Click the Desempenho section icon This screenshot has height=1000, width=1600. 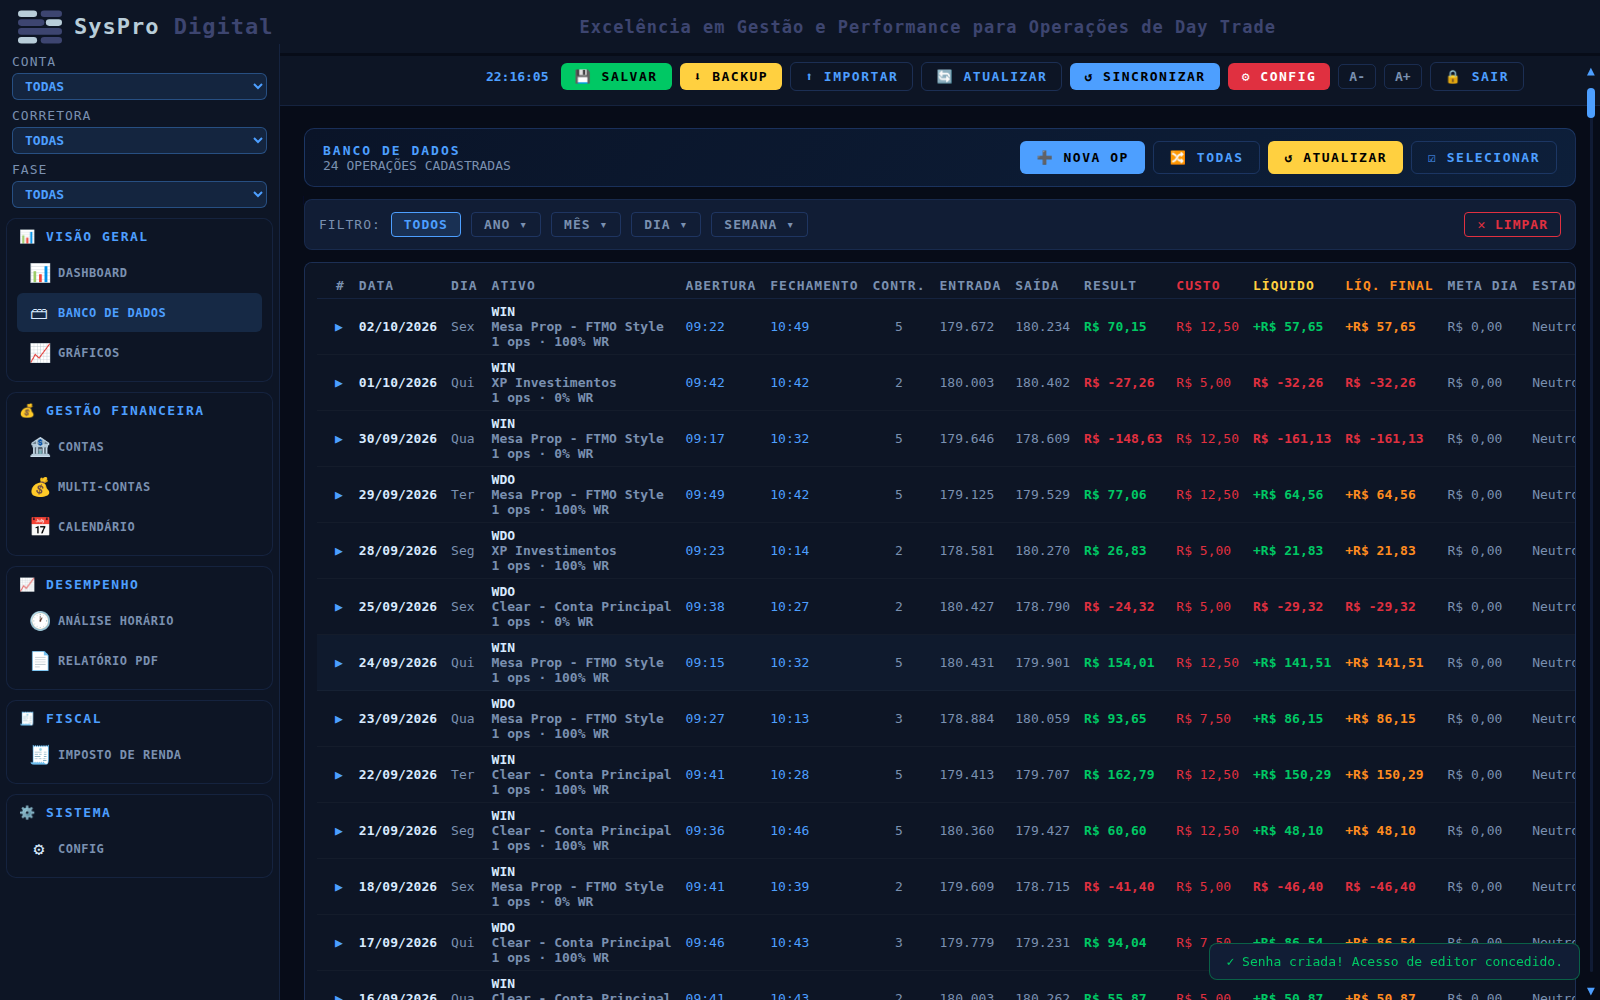[x=27, y=585]
